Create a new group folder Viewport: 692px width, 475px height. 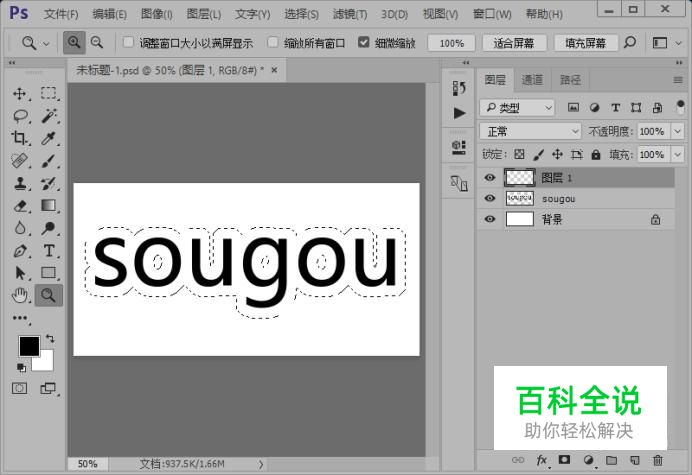[x=611, y=460]
